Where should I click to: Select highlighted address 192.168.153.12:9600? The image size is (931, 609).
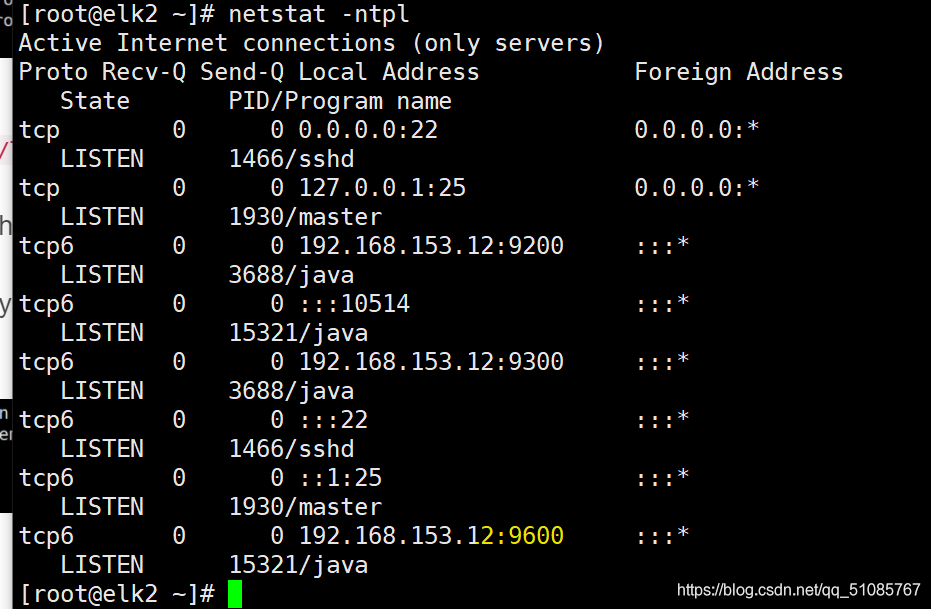click(x=431, y=536)
